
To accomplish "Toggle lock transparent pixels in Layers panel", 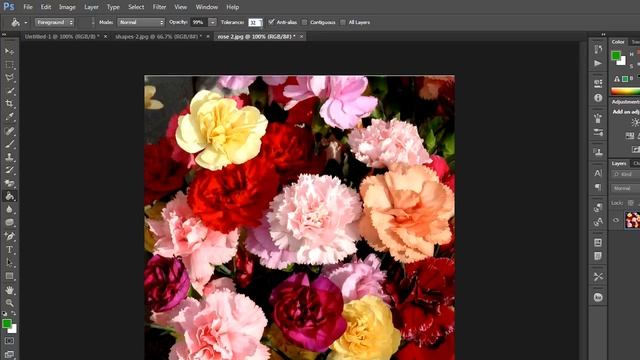I will pos(631,203).
